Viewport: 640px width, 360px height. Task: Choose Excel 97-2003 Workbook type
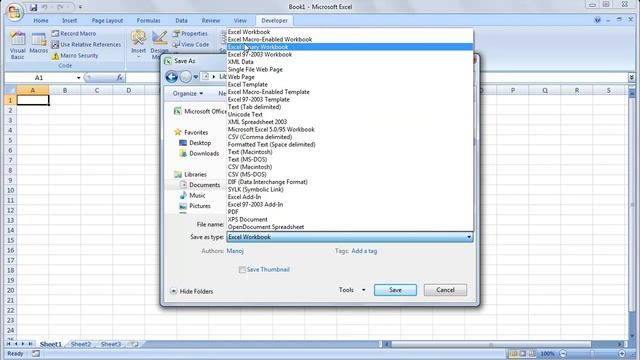(x=350, y=54)
